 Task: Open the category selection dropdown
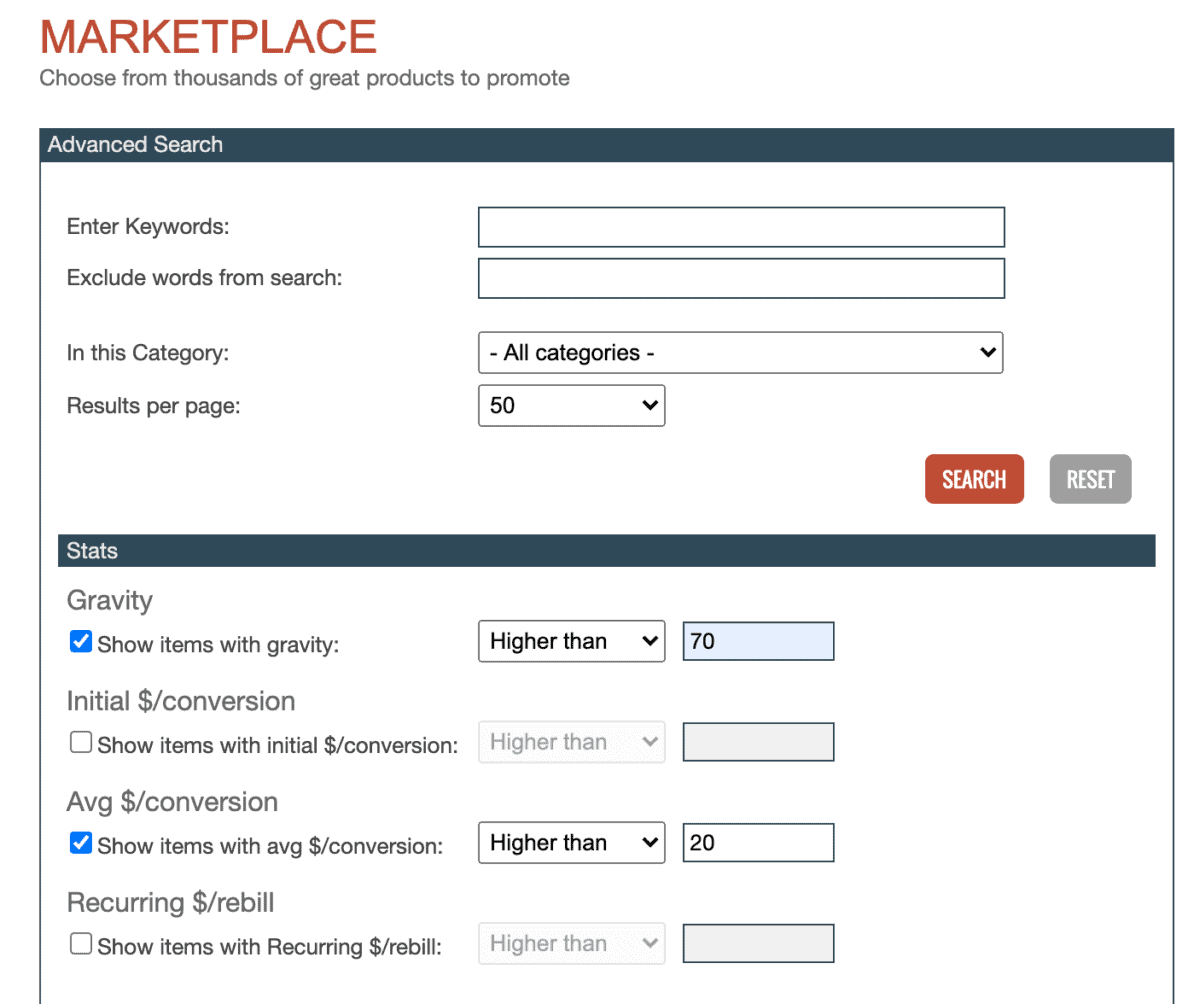pyautogui.click(x=740, y=352)
